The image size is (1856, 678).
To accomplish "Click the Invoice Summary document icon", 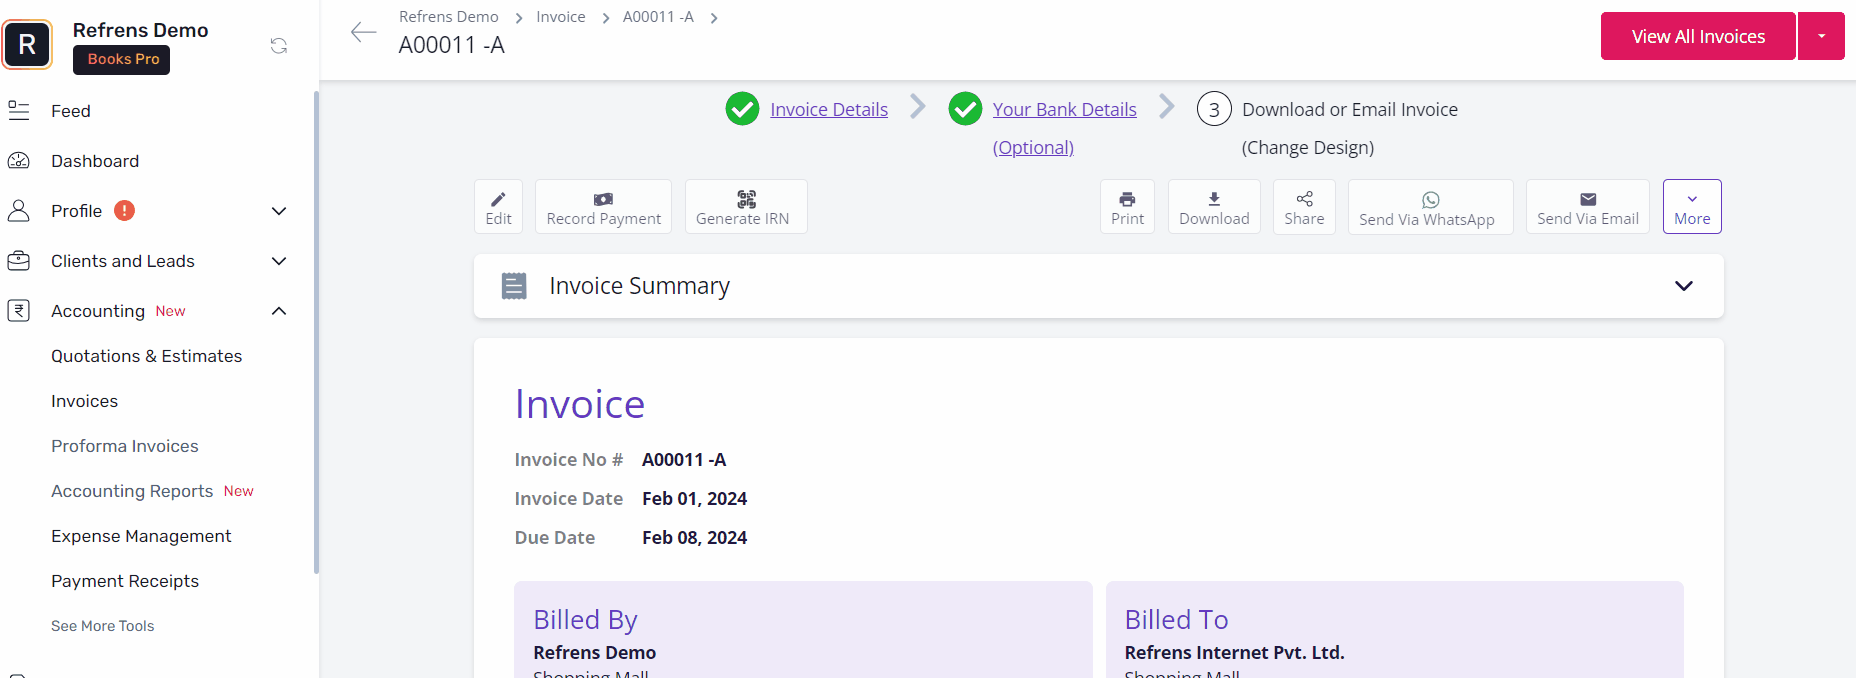I will point(514,286).
